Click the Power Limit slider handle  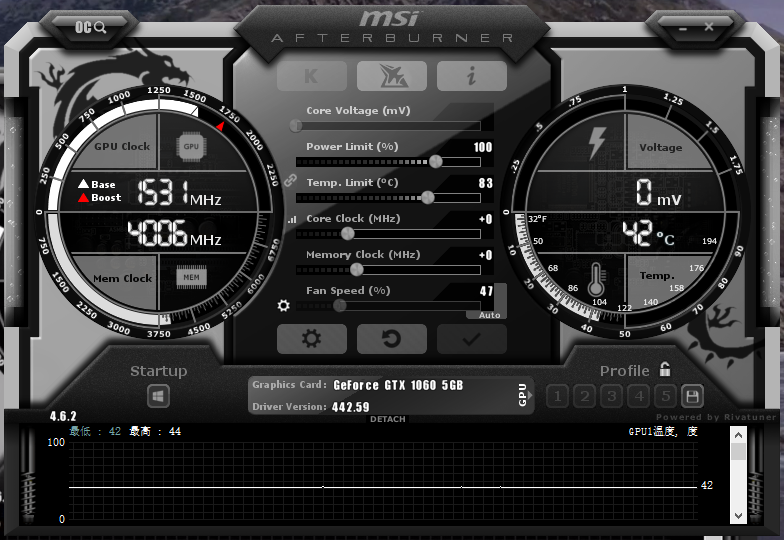point(436,162)
